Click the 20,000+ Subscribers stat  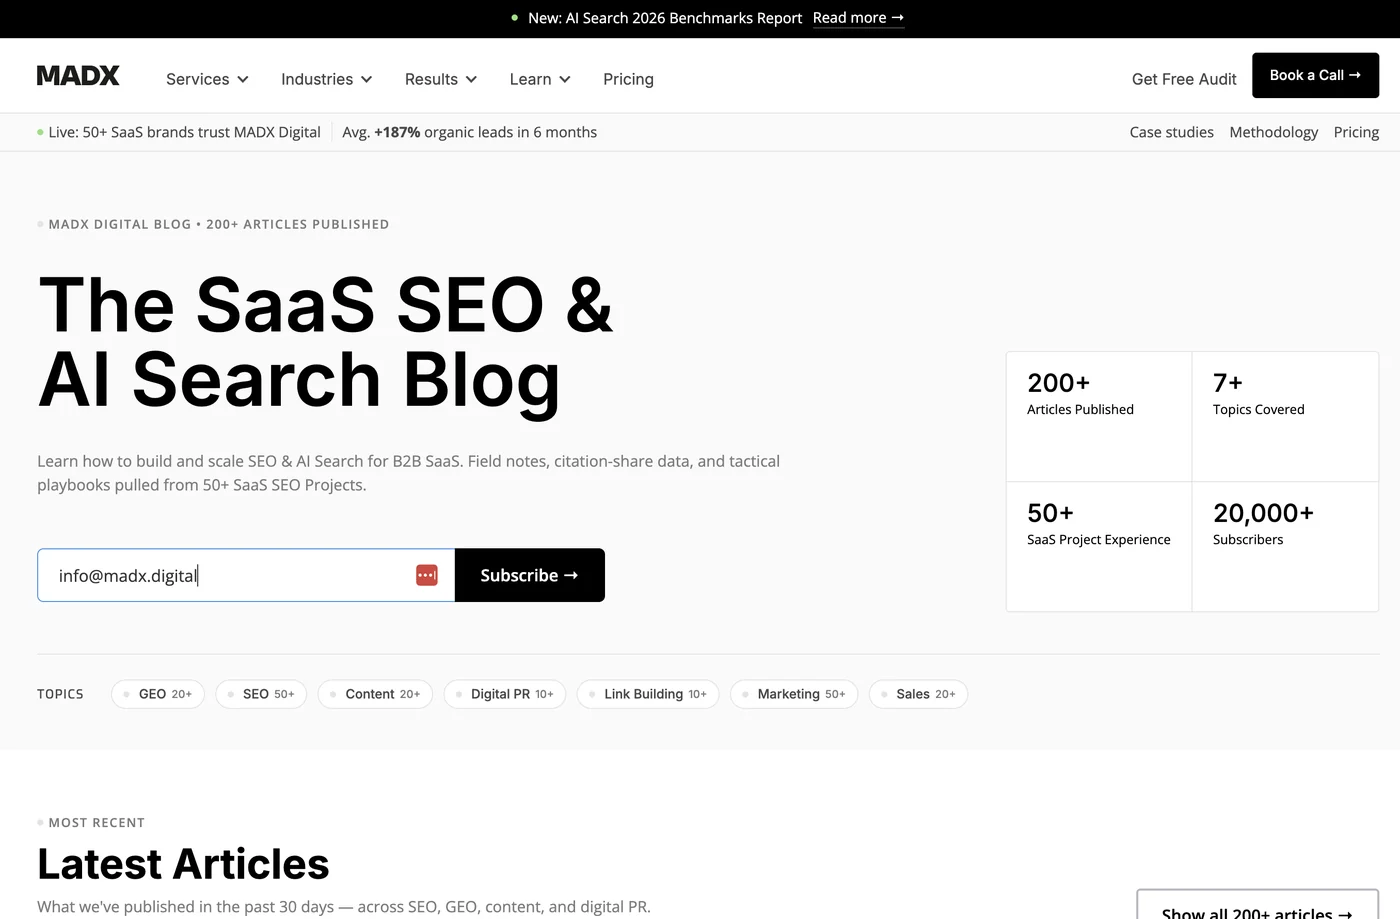pos(1285,546)
